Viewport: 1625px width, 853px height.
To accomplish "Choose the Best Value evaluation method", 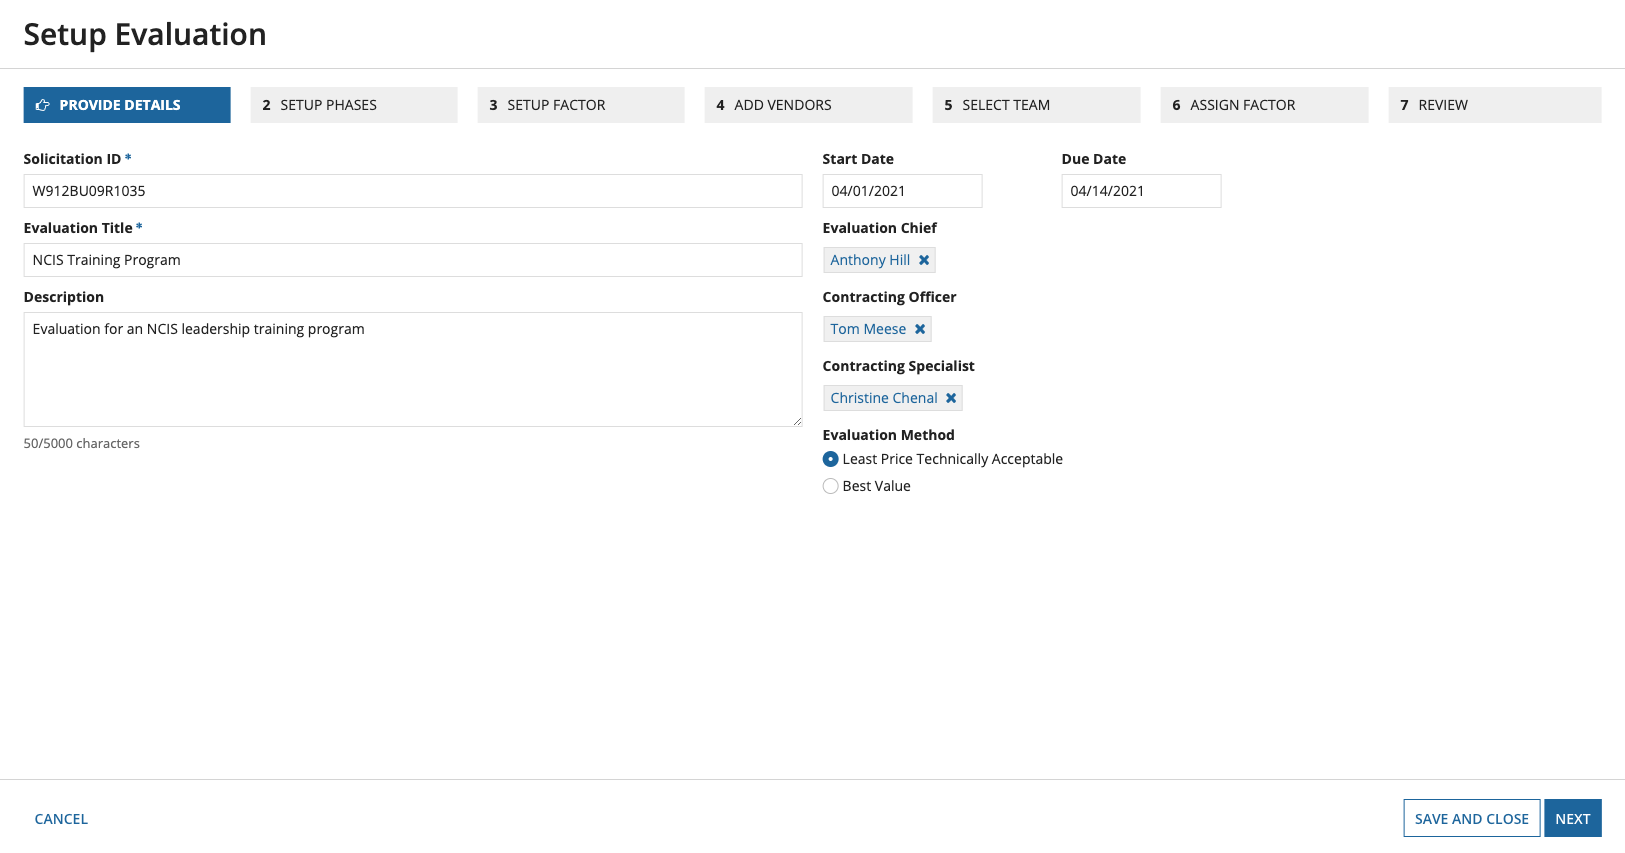I will click(830, 486).
